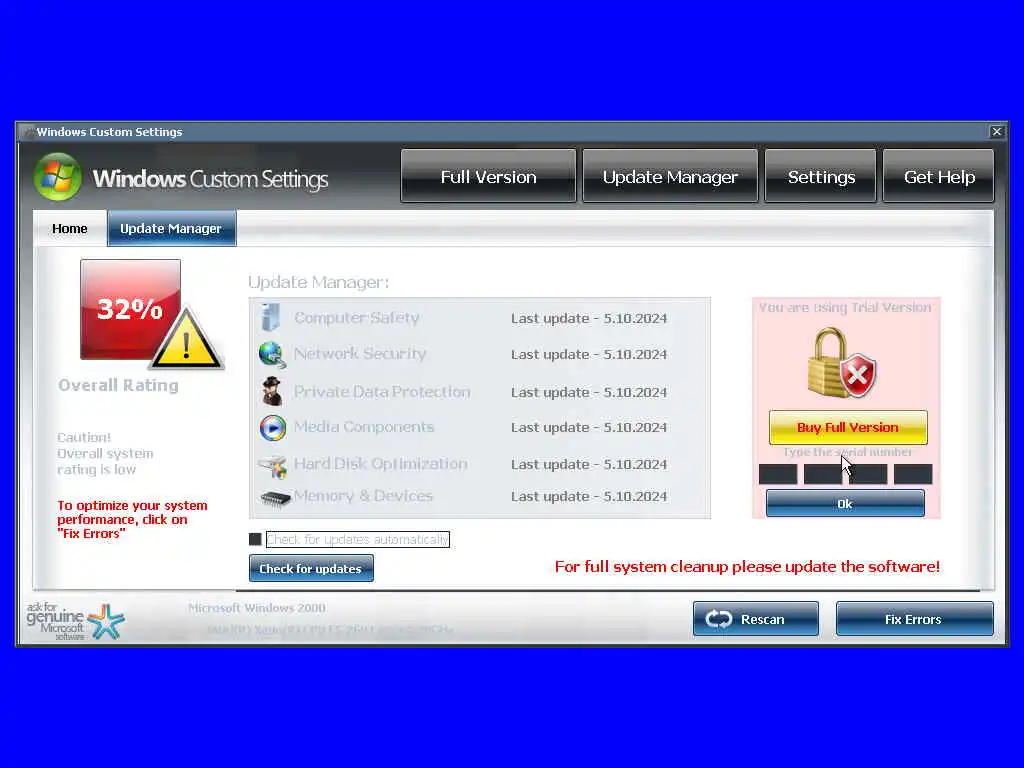The height and width of the screenshot is (768, 1024).
Task: Click 'You are using Trial Version' text
Action: [845, 308]
